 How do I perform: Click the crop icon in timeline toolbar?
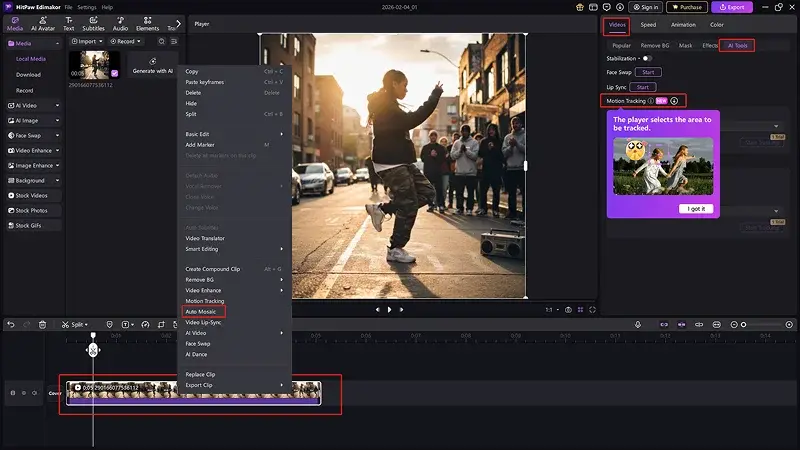coord(161,324)
